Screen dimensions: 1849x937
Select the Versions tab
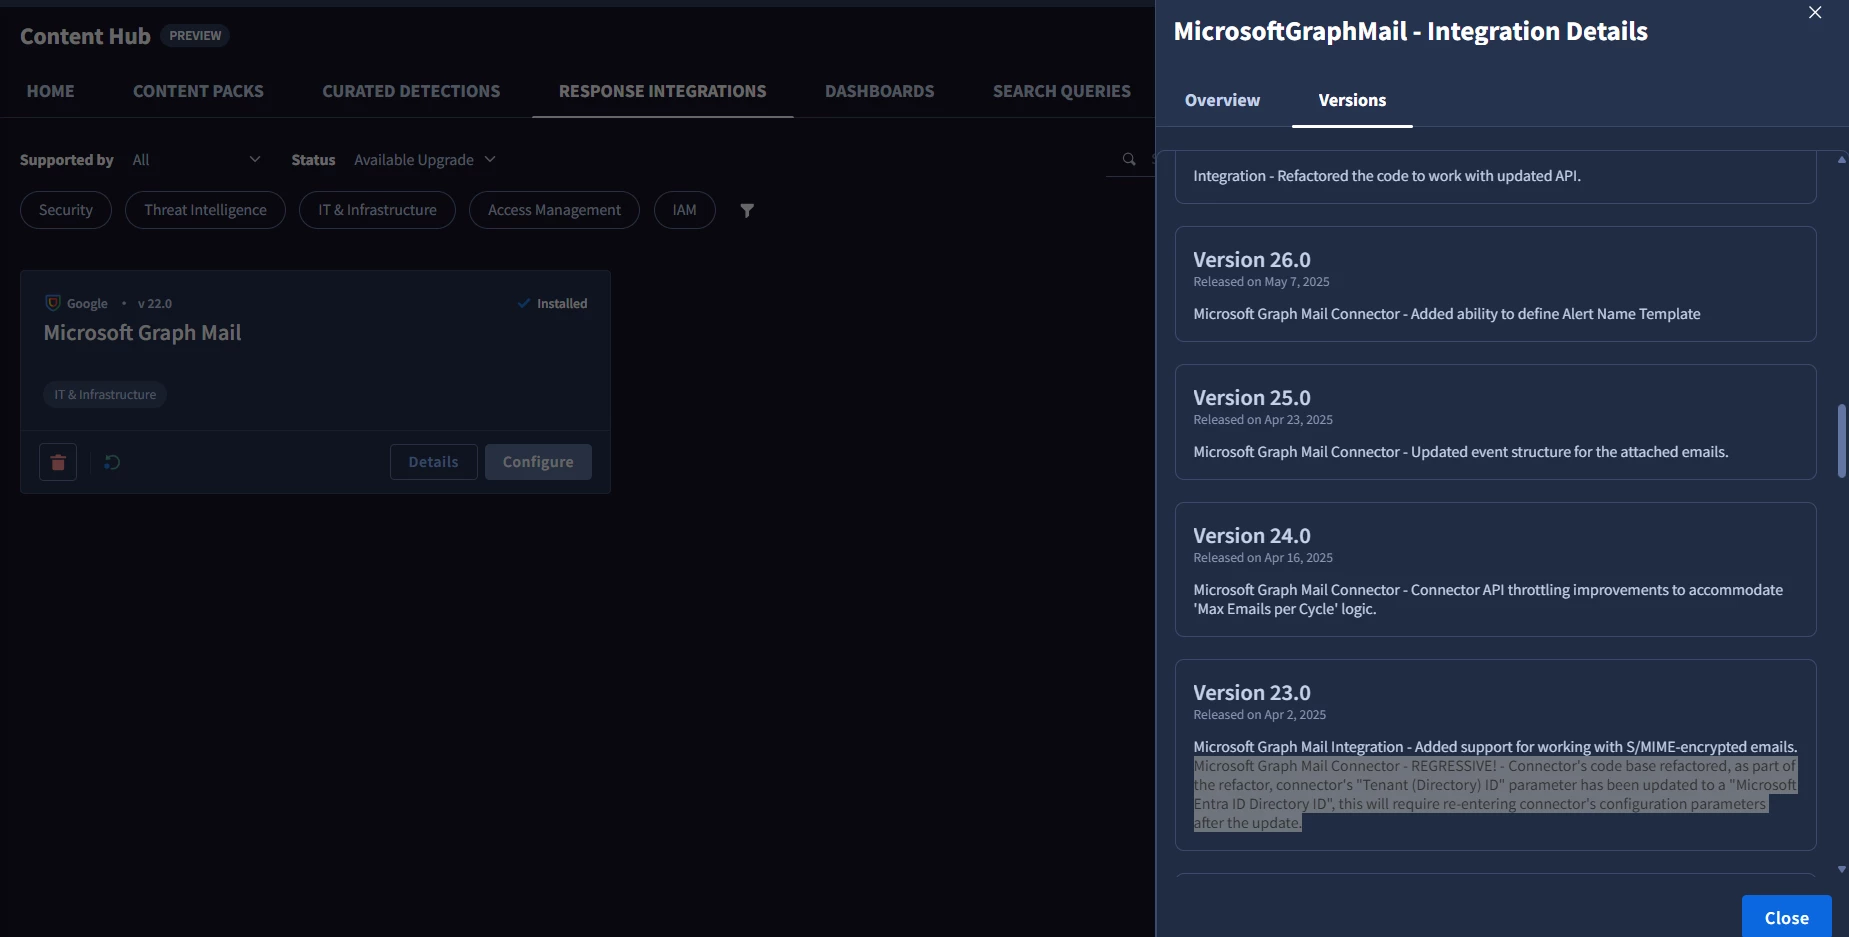(1352, 100)
